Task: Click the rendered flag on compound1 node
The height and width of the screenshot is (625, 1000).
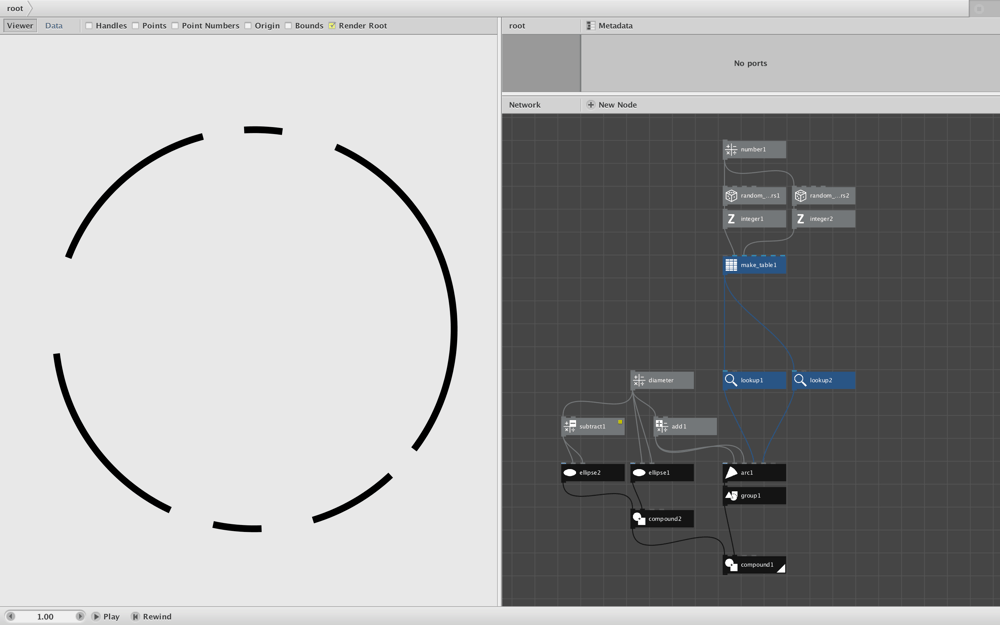Action: [780, 568]
